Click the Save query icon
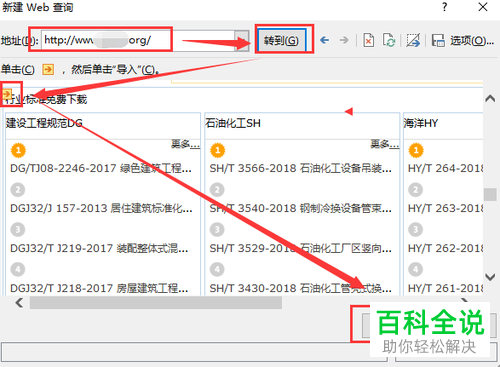This screenshot has height=367, width=500. (x=438, y=40)
